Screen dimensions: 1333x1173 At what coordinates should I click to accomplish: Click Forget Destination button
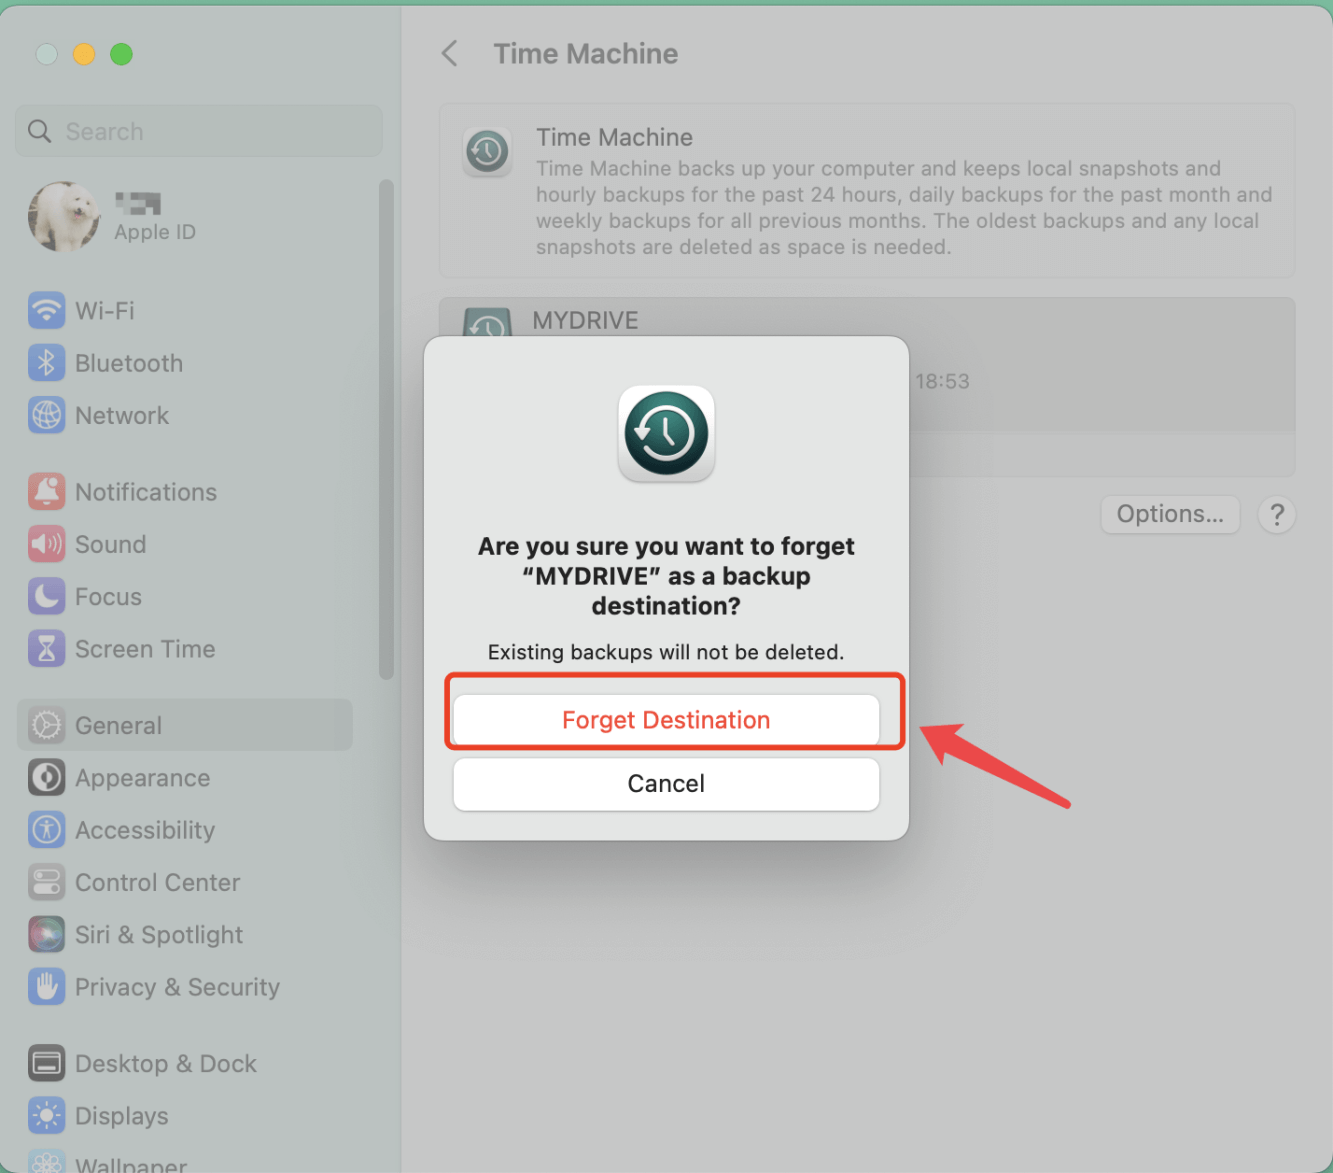(x=666, y=720)
